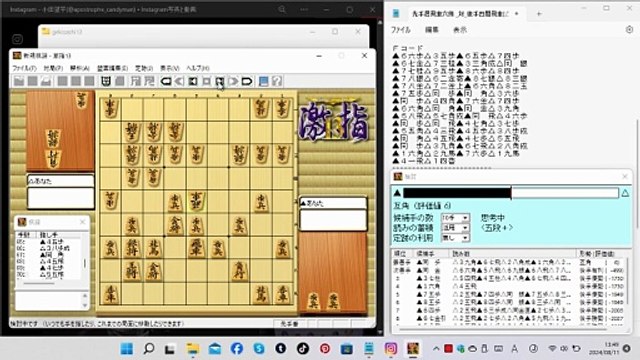
Task: Click the 読み筋 column header in the analysis list
Action: [x=513, y=254]
